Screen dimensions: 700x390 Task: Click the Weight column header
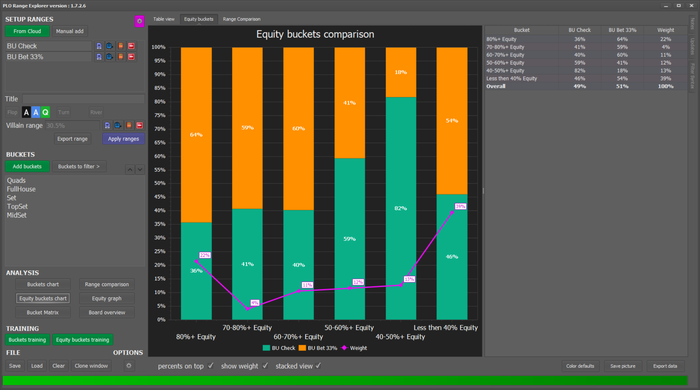(x=665, y=30)
